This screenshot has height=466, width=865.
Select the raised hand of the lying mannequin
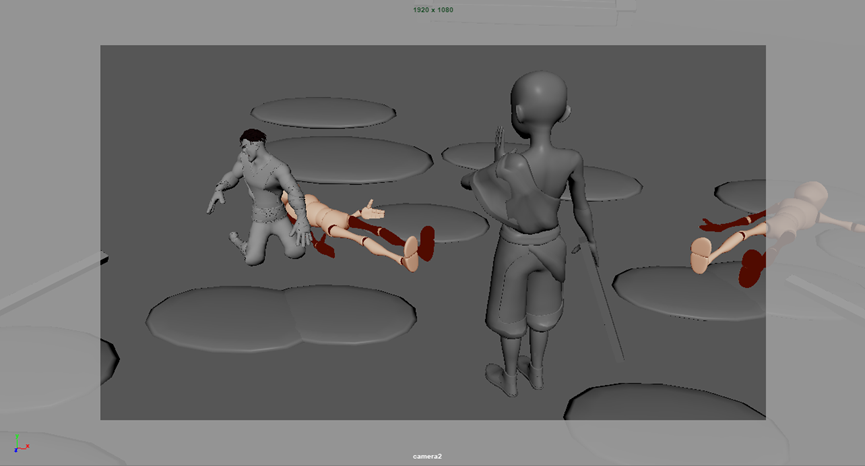(371, 210)
